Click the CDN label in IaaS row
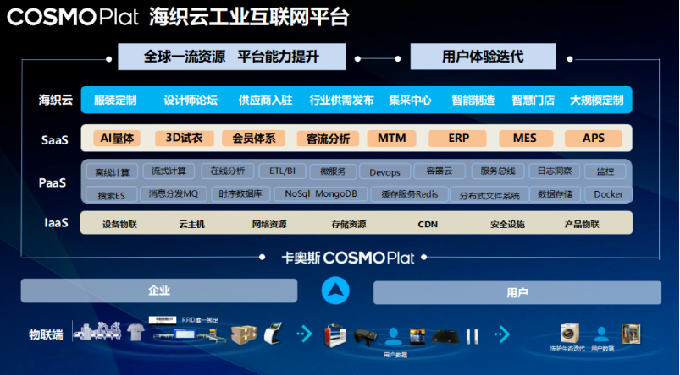Image resolution: width=680 pixels, height=375 pixels. tap(428, 224)
